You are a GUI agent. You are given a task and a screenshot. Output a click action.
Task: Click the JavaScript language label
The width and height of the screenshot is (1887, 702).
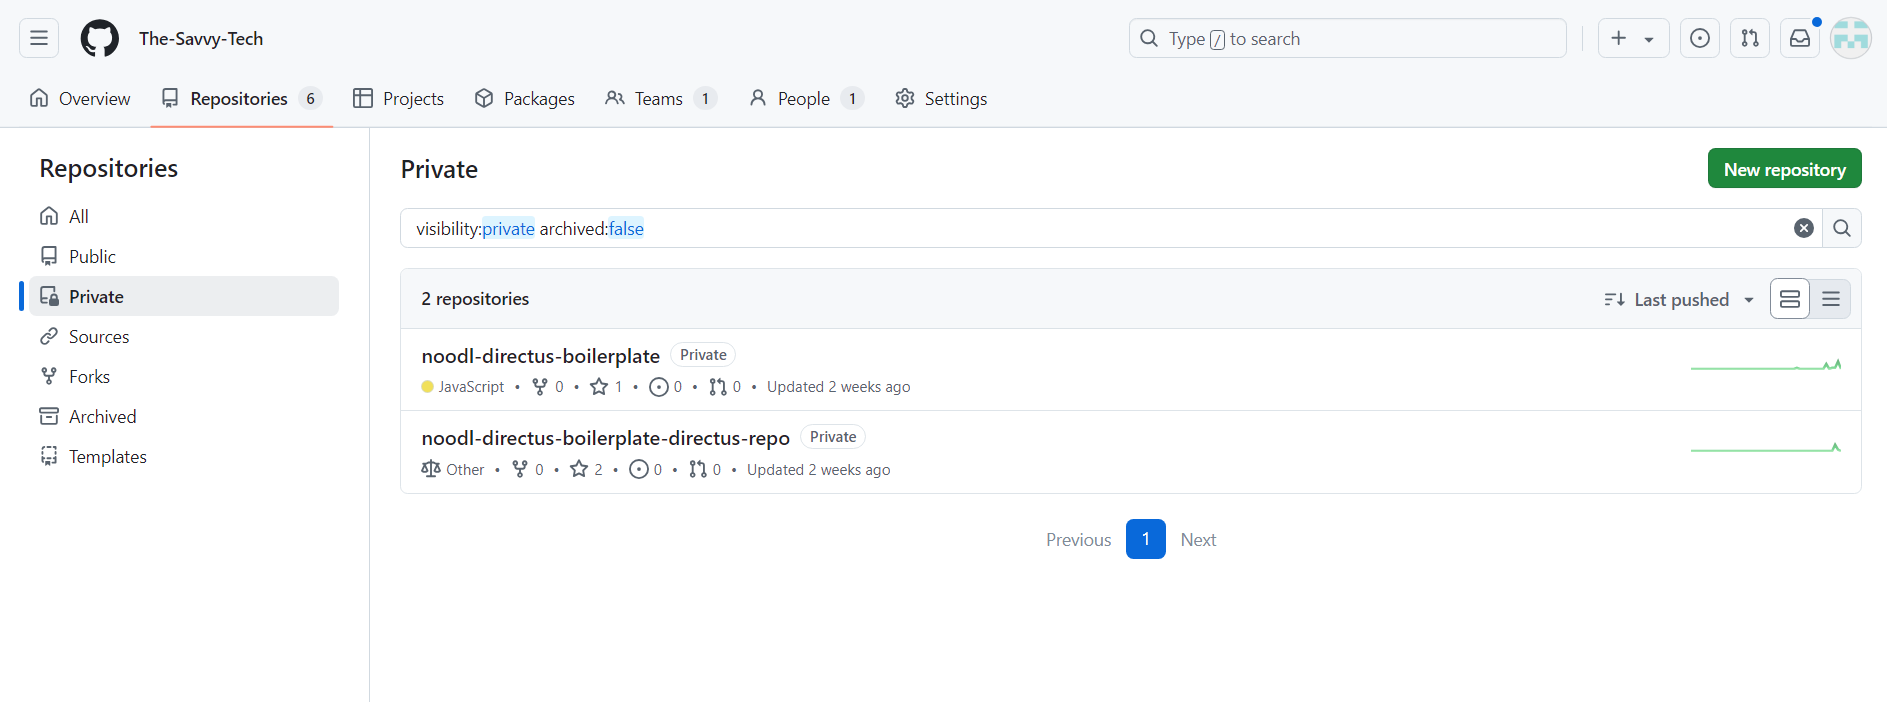463,387
